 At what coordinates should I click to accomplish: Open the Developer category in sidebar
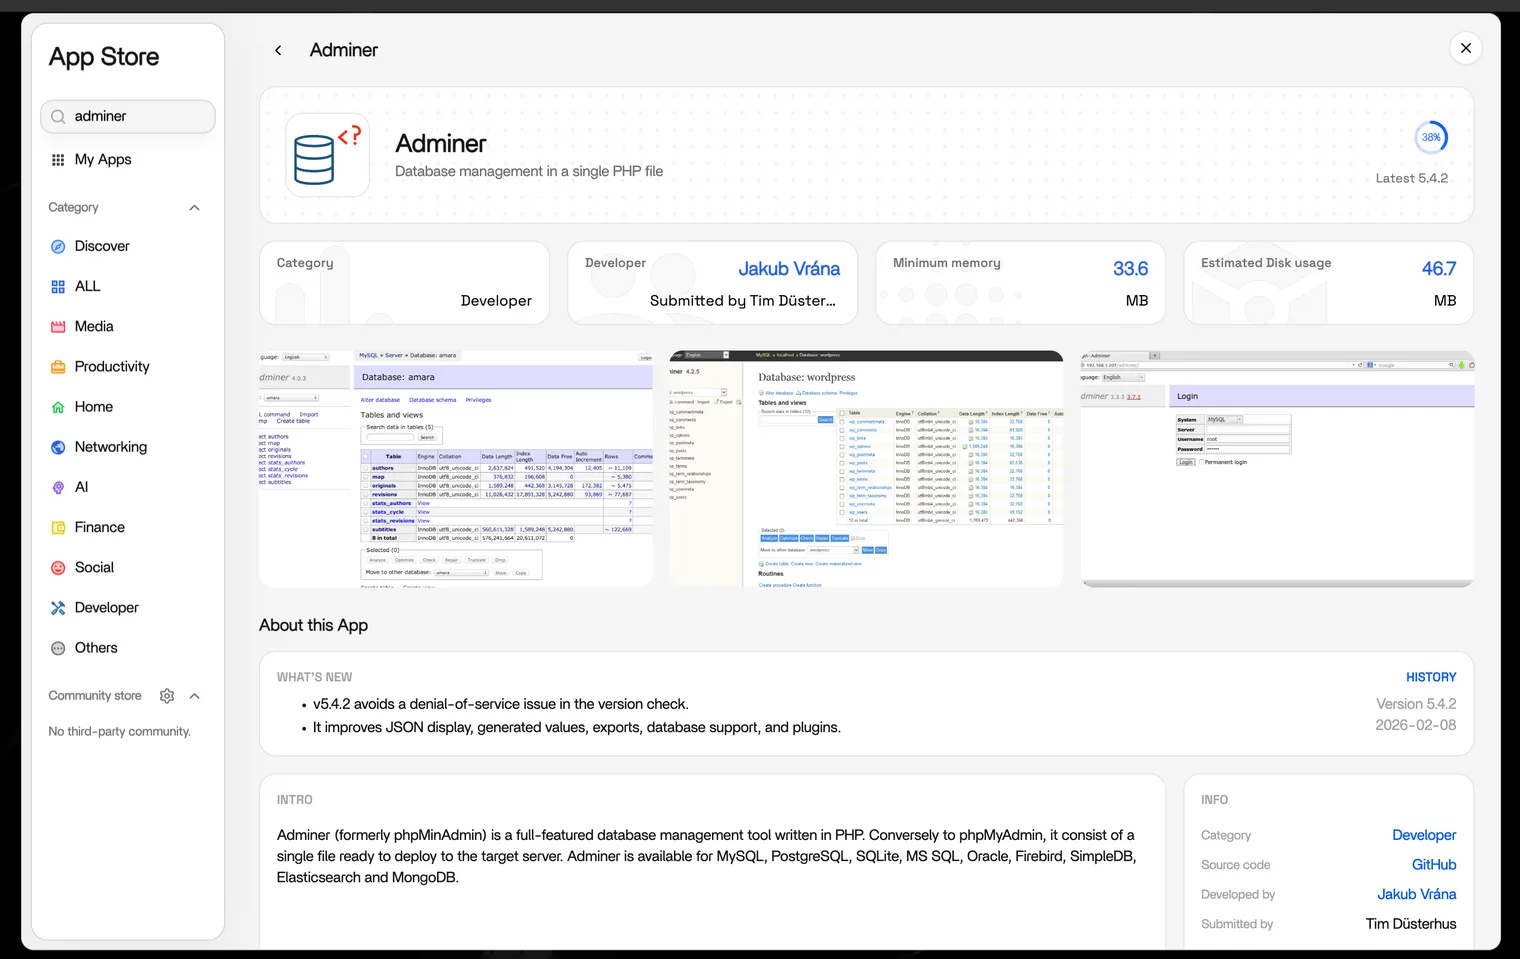(x=107, y=608)
